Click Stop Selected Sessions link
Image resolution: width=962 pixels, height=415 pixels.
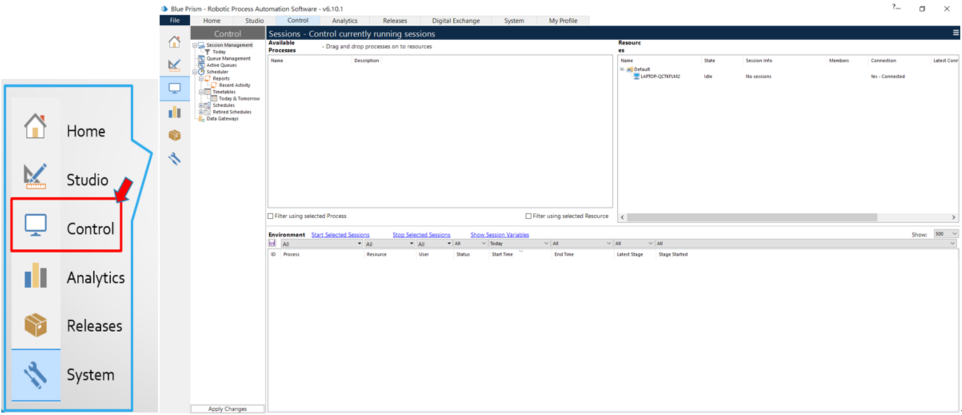(421, 235)
